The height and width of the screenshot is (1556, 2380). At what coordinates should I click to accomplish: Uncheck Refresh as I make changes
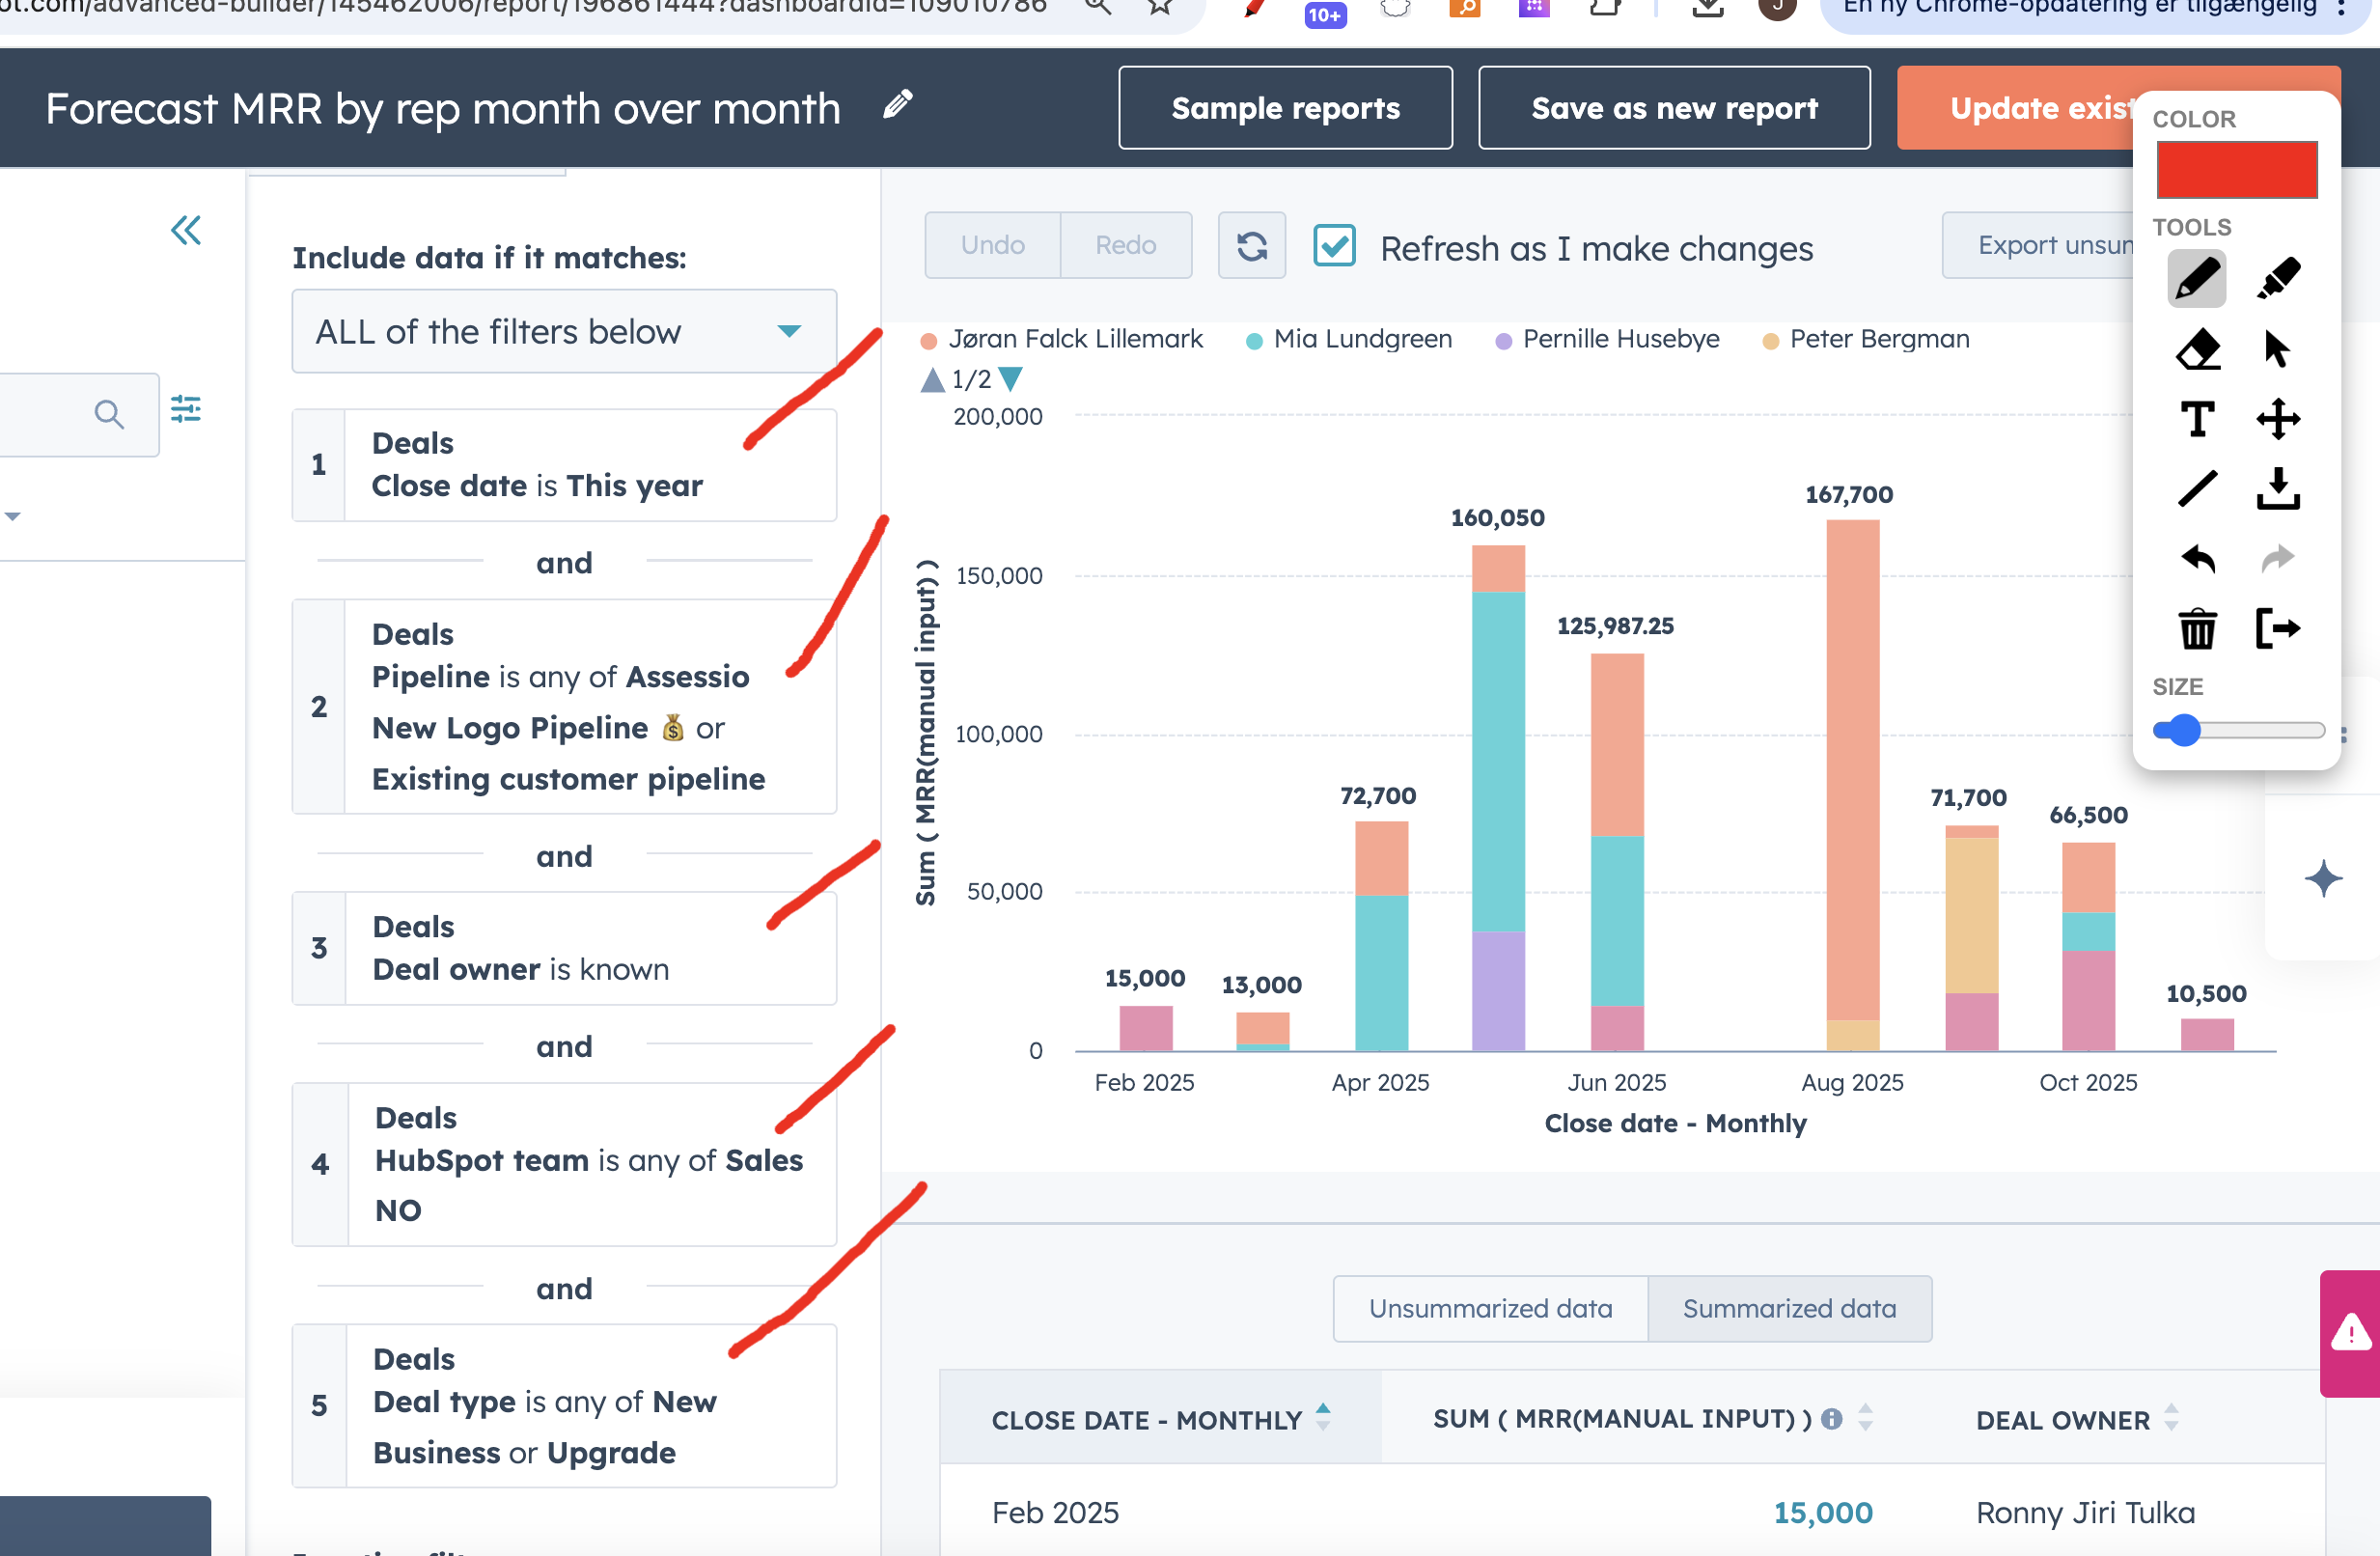point(1334,246)
